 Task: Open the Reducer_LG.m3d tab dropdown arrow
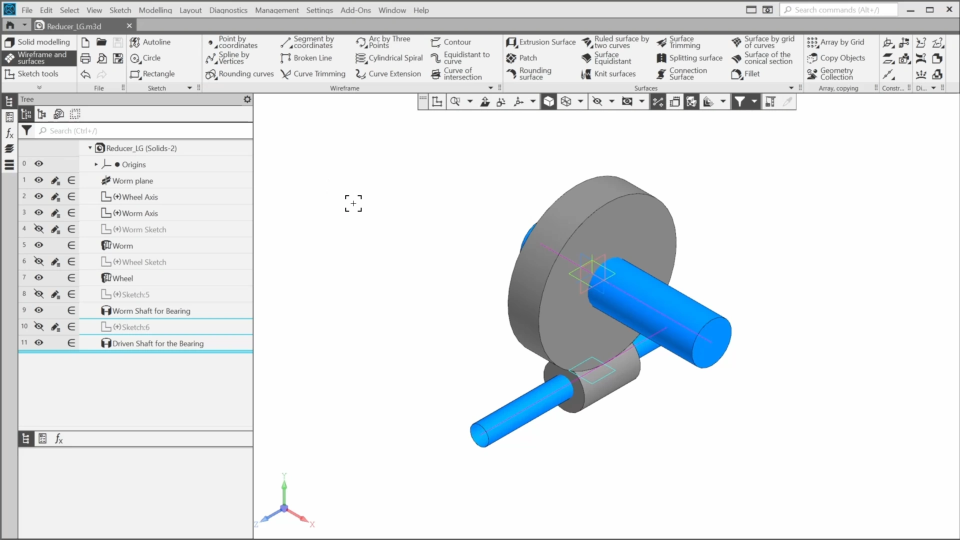24,25
